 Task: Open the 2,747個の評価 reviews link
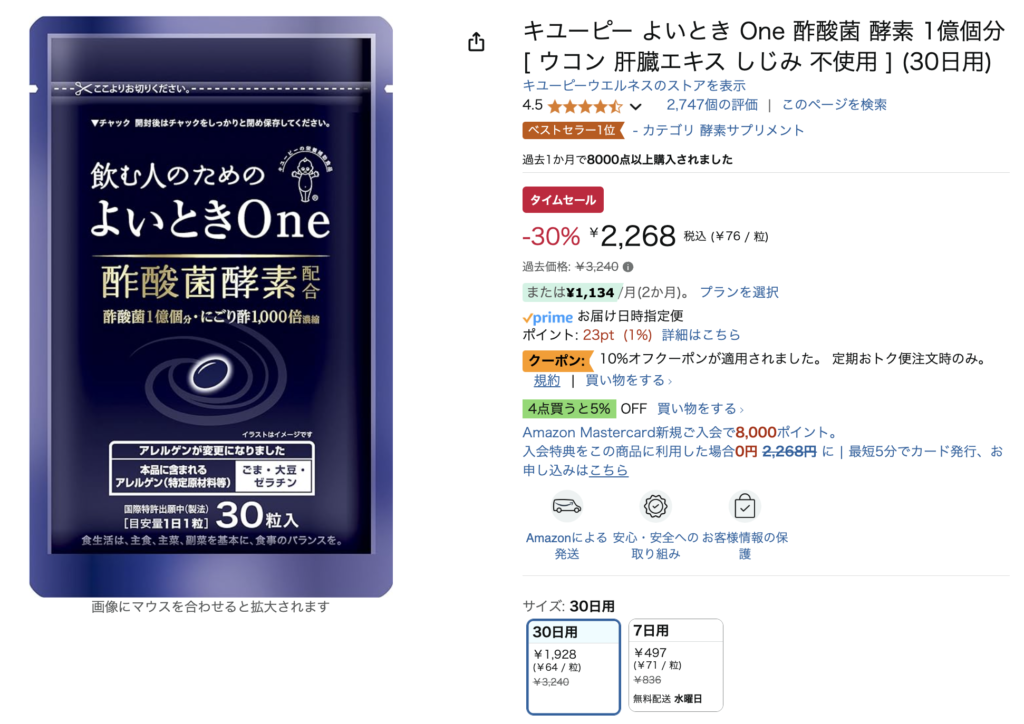pos(712,104)
